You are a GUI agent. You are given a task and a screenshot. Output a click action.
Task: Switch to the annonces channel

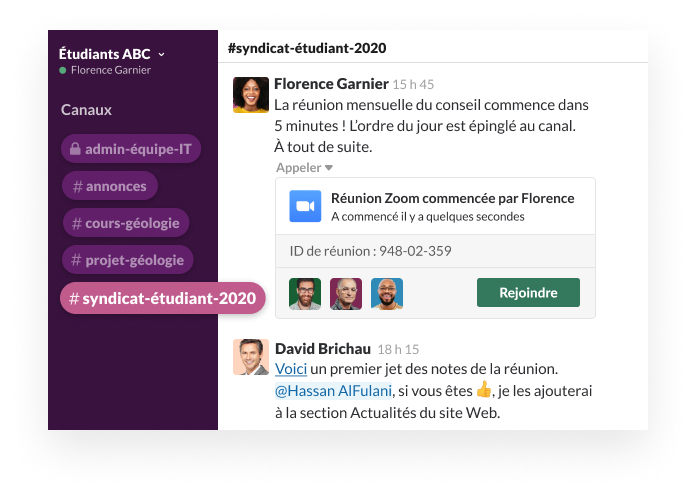(108, 186)
